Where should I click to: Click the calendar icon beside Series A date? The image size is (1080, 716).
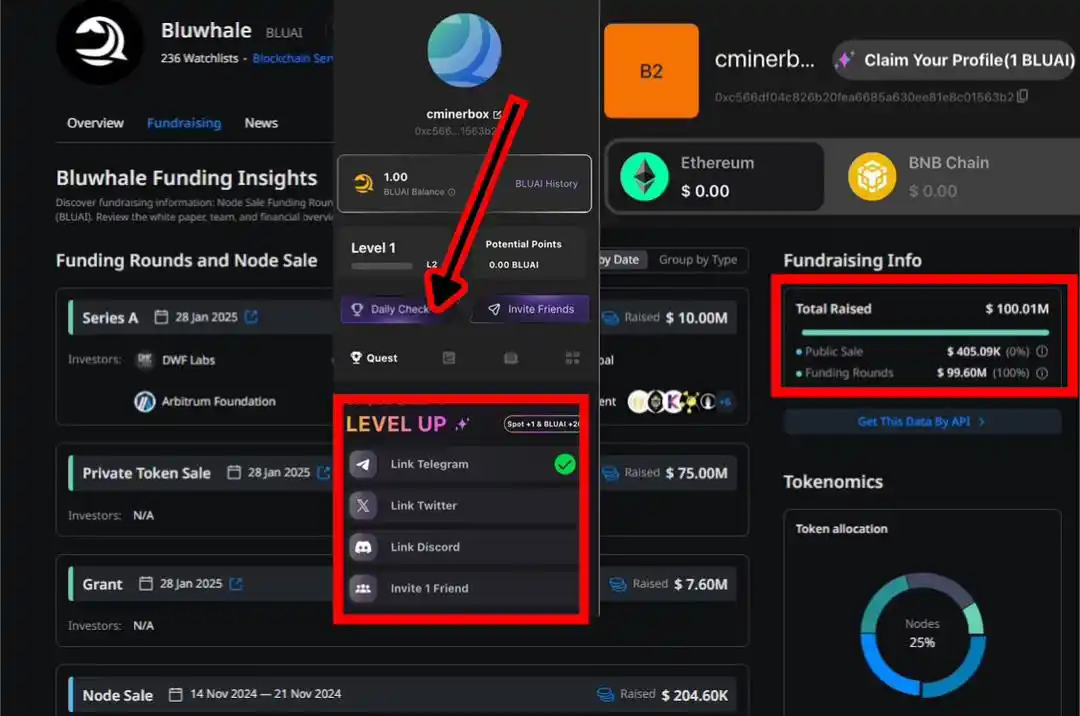(x=161, y=317)
